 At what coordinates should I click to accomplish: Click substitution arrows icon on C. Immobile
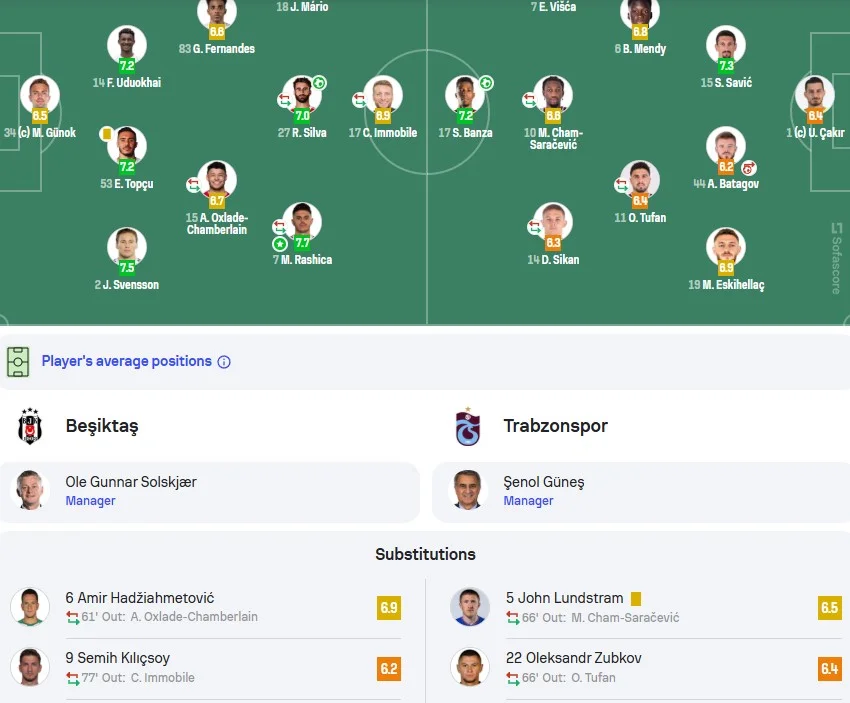tap(358, 100)
